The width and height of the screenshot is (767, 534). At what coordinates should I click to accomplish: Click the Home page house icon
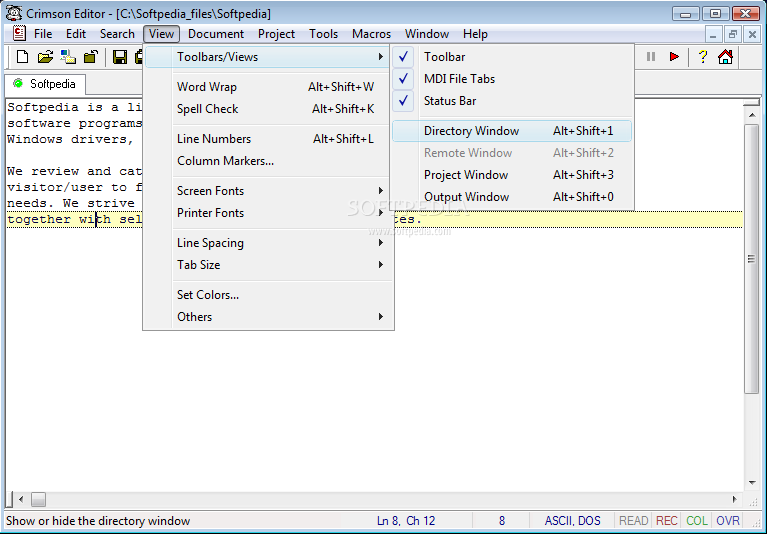point(725,57)
